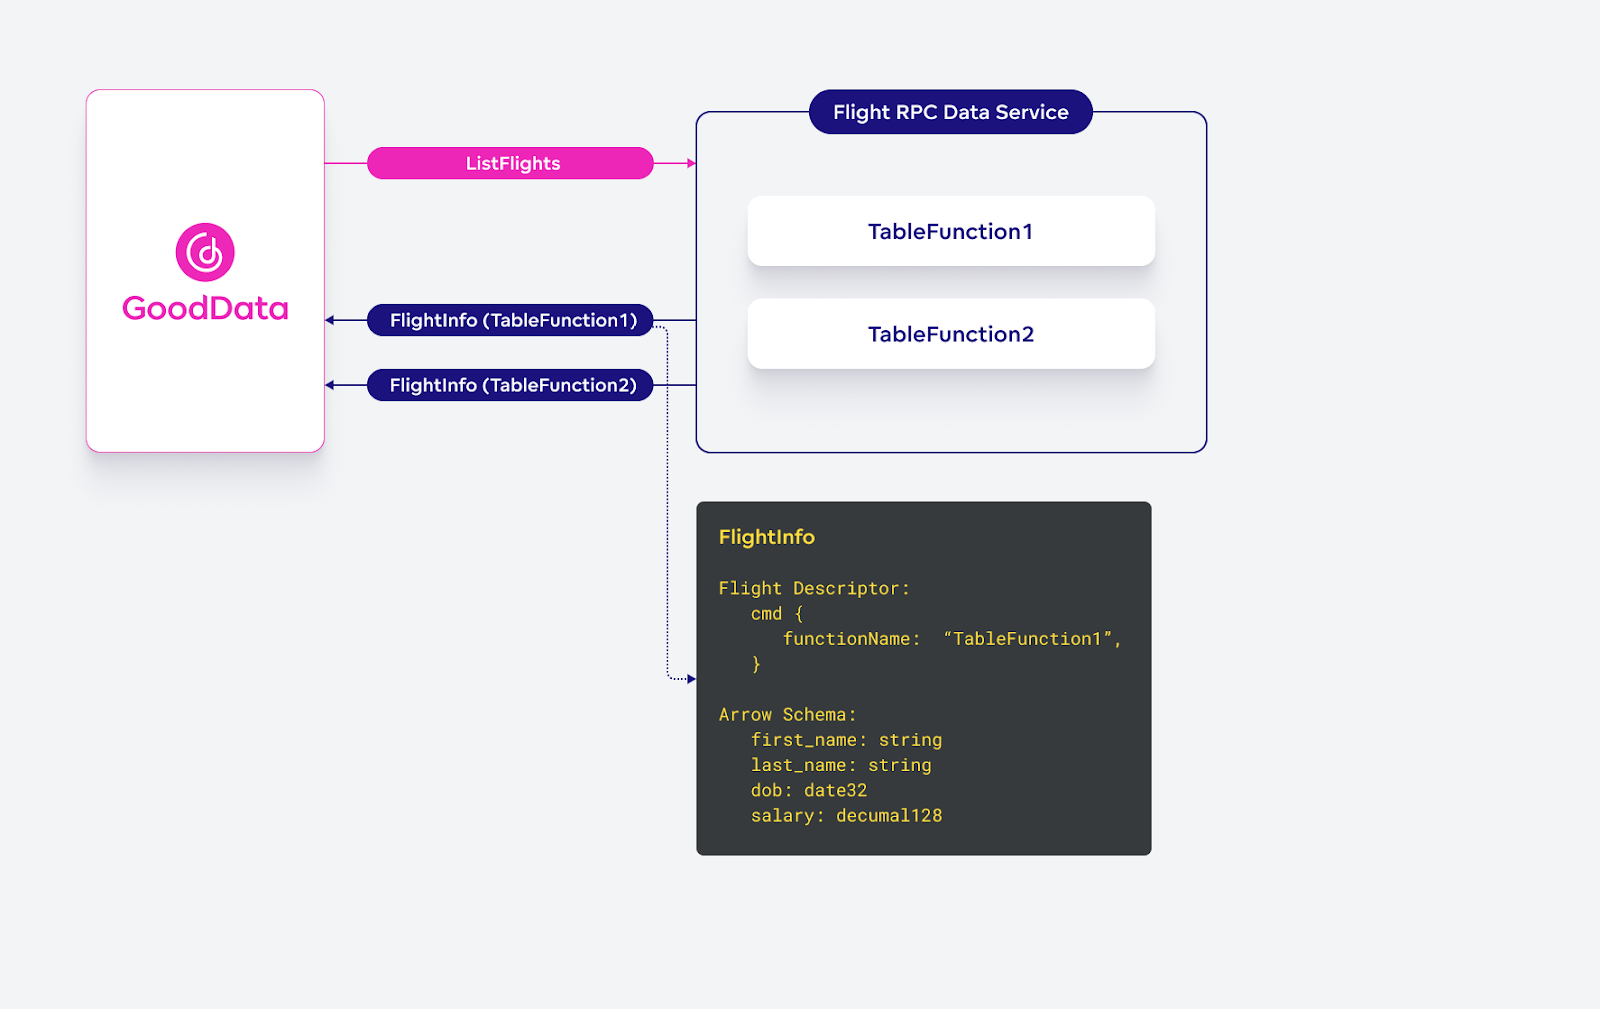Screen dimensions: 1600x1009
Task: Click the Flight Descriptor line
Action: tap(814, 589)
